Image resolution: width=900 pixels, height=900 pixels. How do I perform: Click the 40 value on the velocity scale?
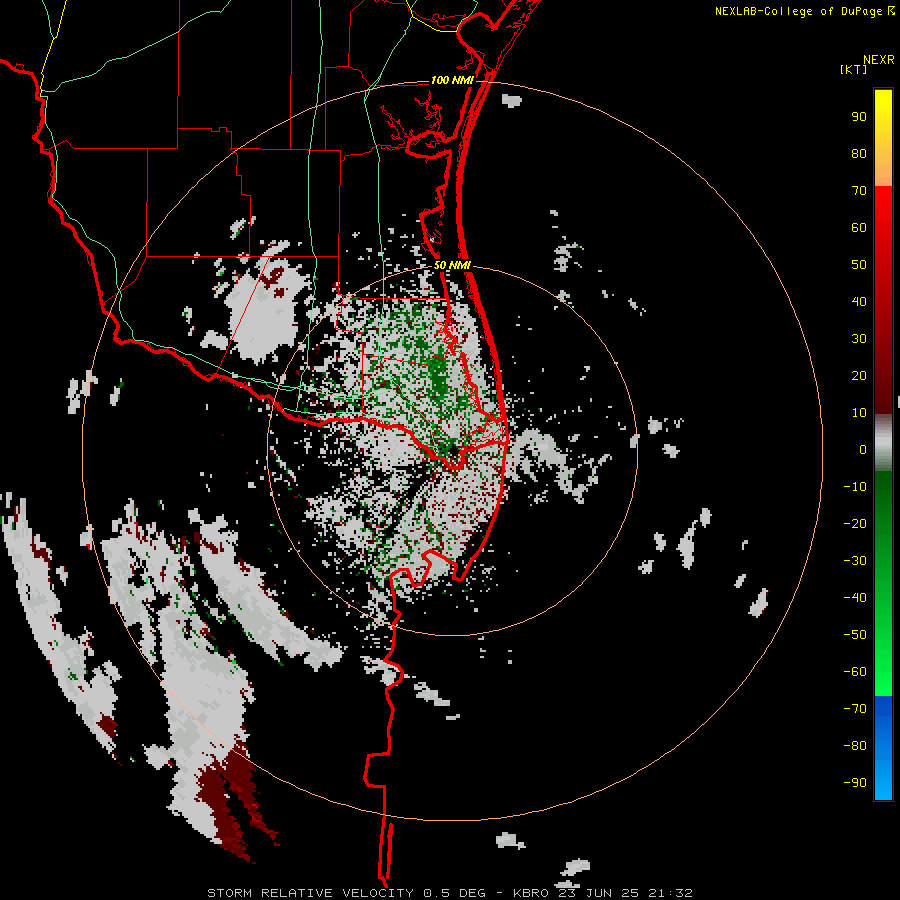859,301
